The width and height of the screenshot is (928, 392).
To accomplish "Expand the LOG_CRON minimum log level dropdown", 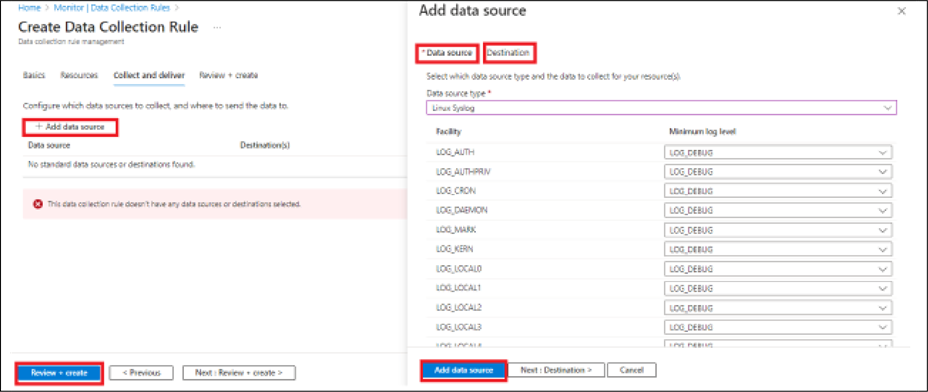I will (x=778, y=191).
